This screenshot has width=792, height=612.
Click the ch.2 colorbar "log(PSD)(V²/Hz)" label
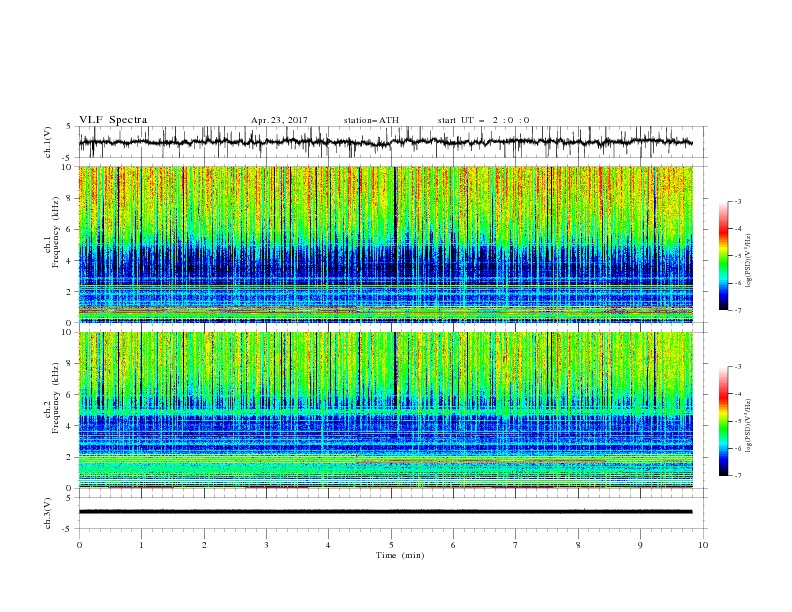click(x=748, y=426)
